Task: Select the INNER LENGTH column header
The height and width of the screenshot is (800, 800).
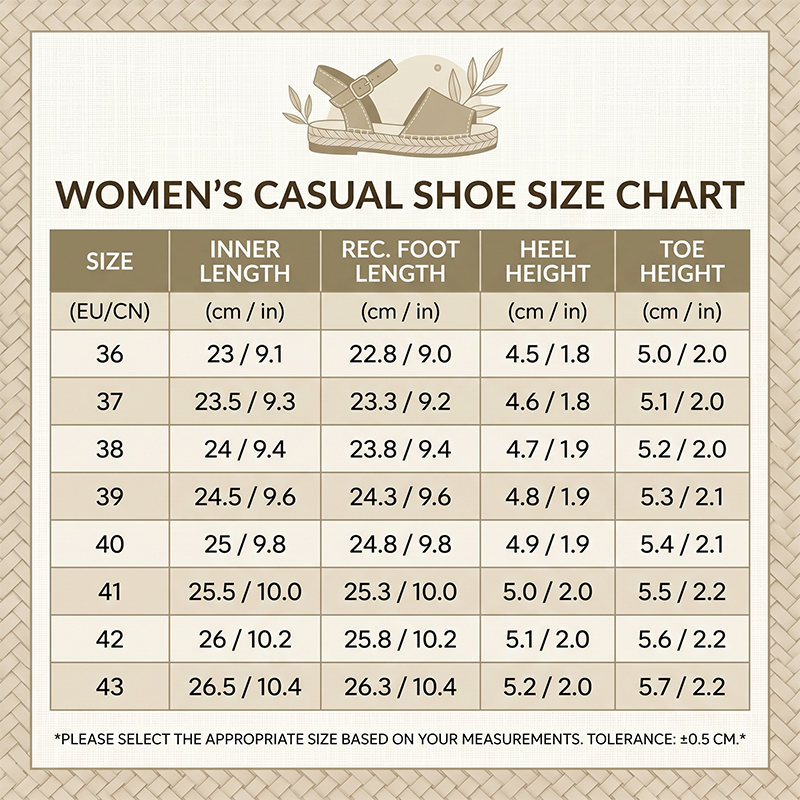Action: [245, 261]
